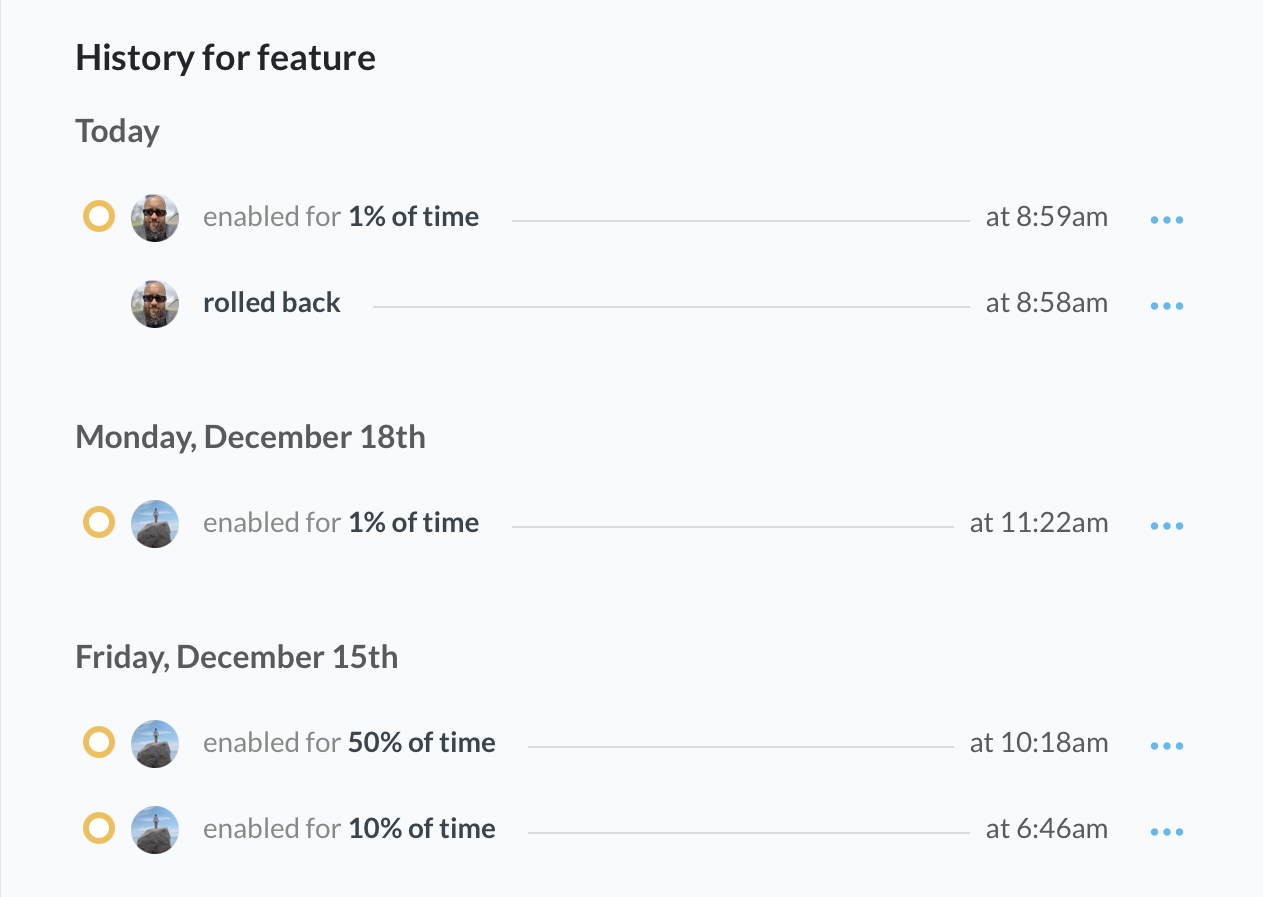Screen dimensions: 1263x897
Task: Open the overflow menu for the 6:46am event
Action: point(1166,831)
